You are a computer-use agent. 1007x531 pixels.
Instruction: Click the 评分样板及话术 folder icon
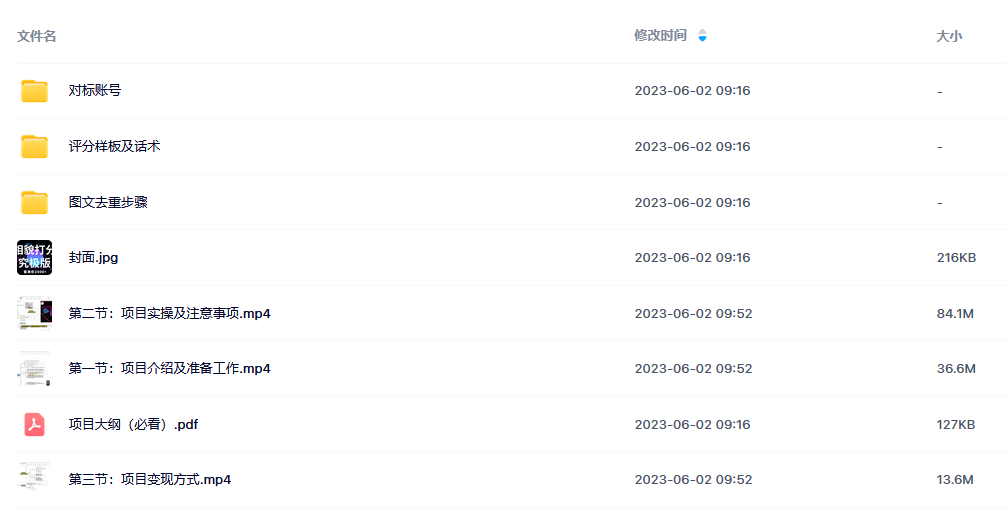34,146
